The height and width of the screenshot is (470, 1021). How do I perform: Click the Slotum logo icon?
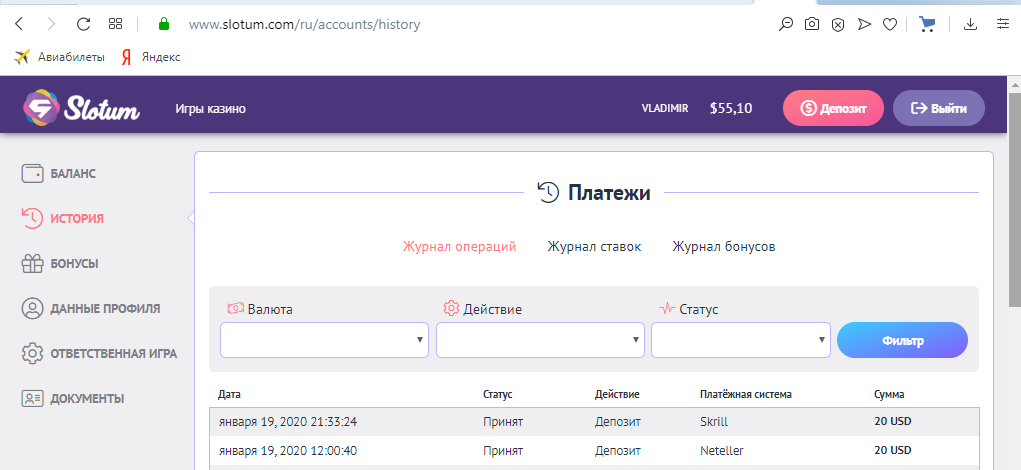click(40, 107)
